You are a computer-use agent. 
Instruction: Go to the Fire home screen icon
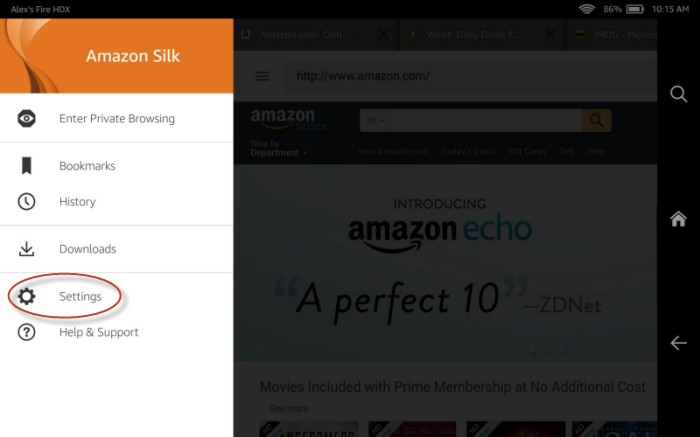(x=678, y=219)
